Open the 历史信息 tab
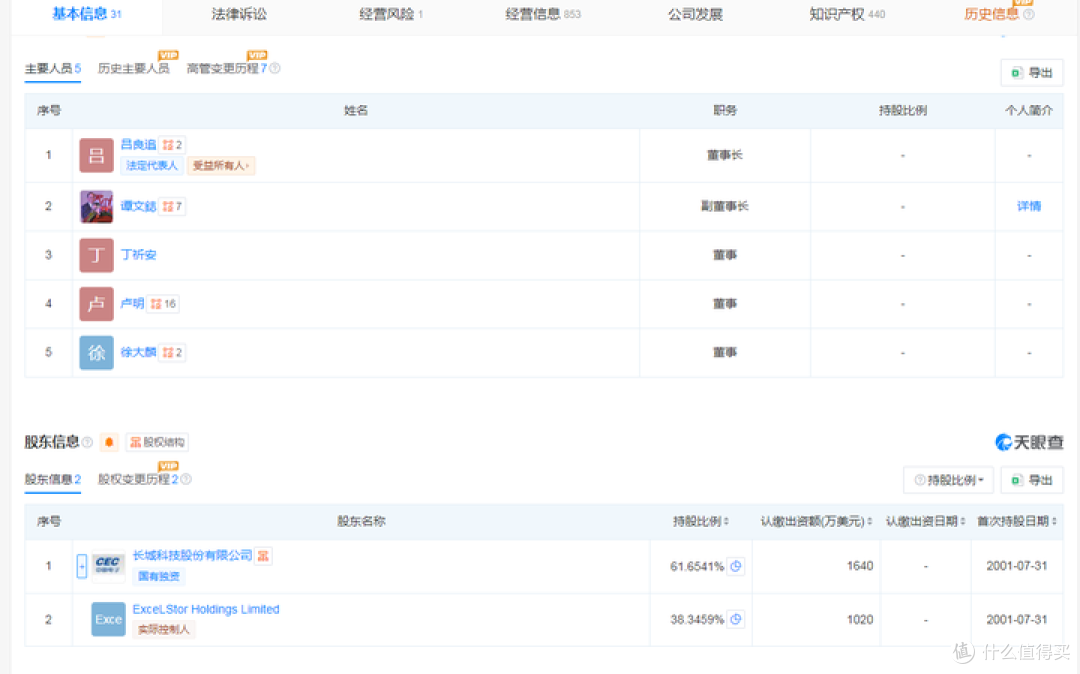This screenshot has width=1080, height=674. pos(991,14)
